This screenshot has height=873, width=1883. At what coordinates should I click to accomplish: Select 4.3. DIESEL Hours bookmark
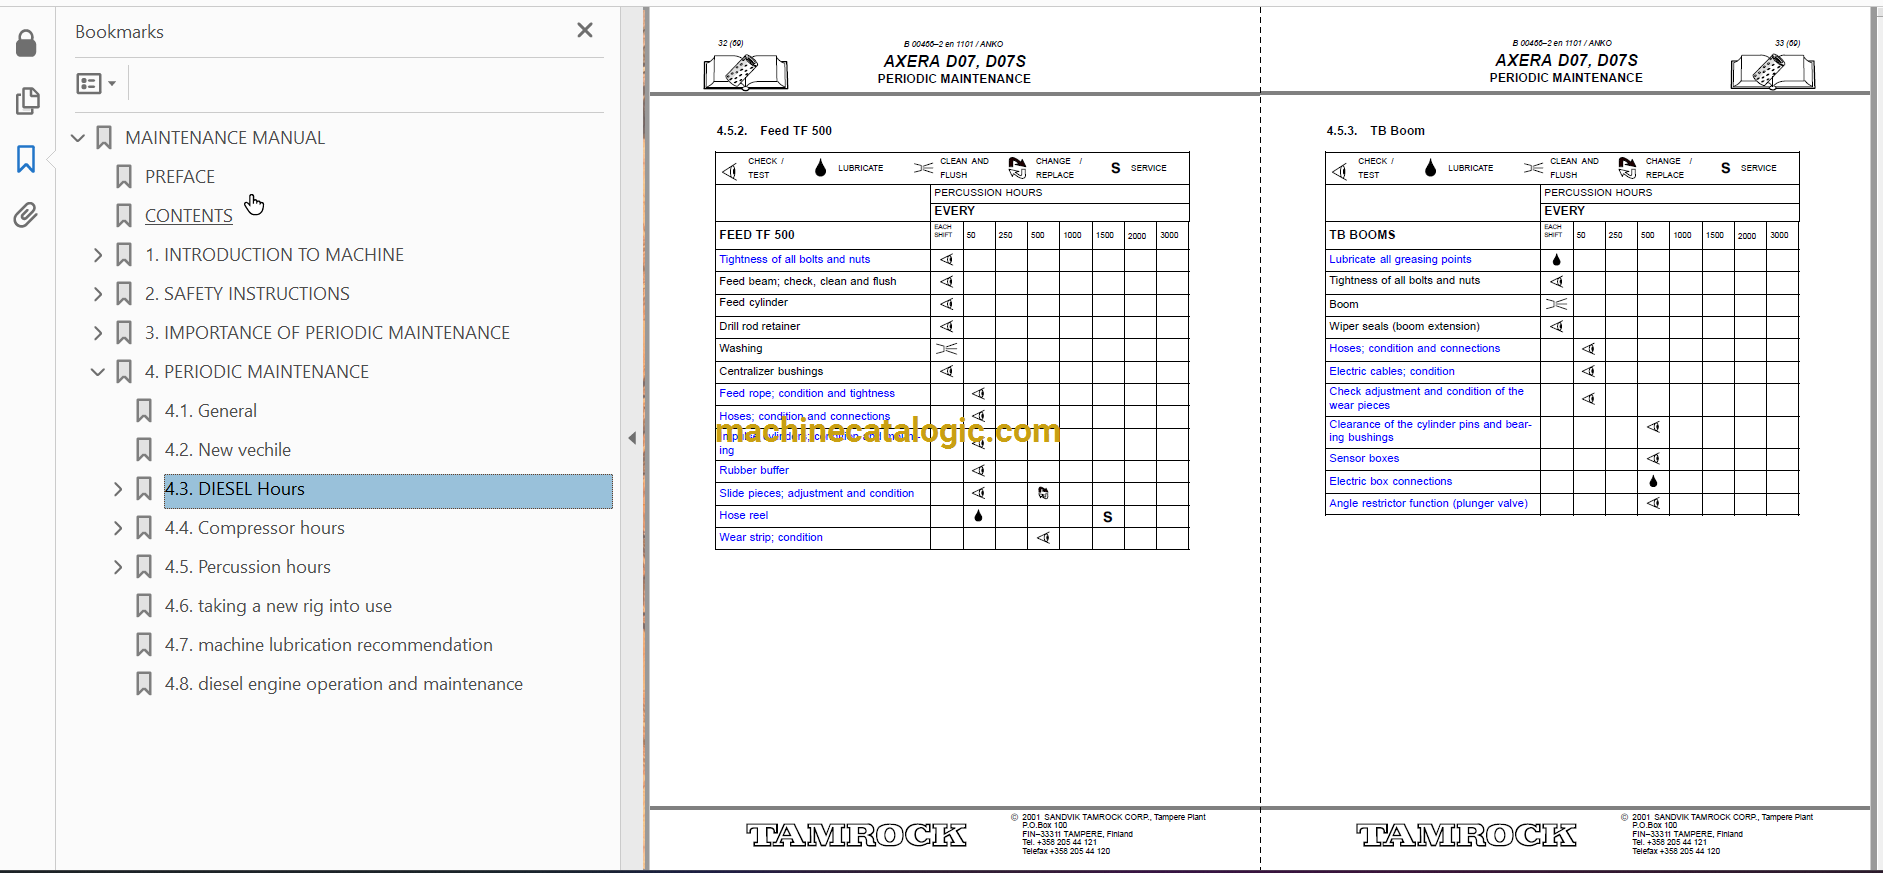click(x=388, y=490)
